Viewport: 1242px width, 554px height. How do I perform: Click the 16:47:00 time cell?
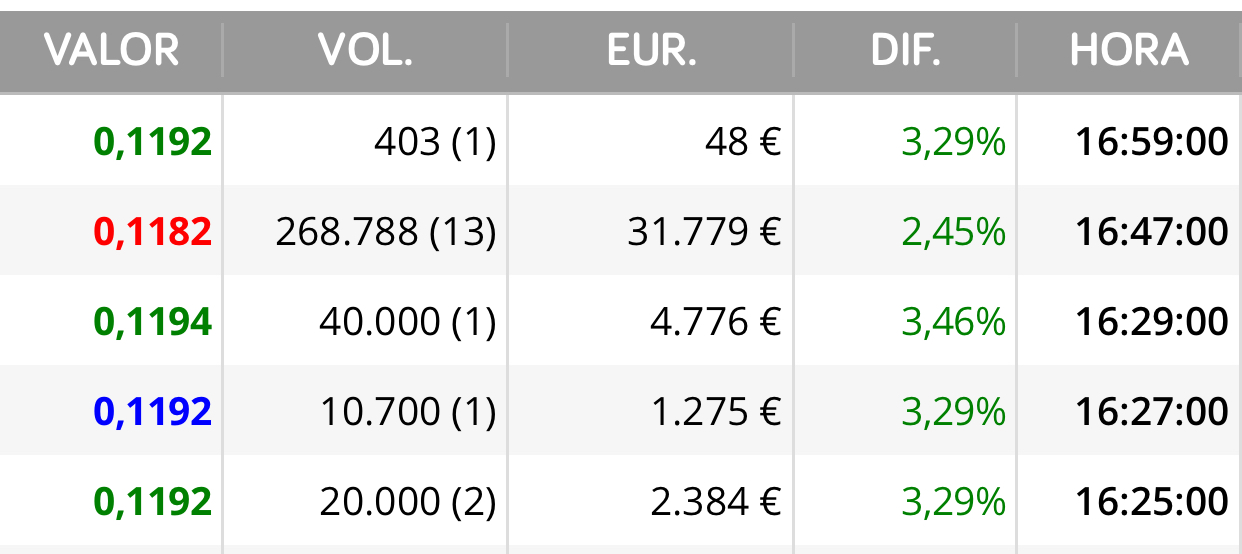[x=1152, y=232]
